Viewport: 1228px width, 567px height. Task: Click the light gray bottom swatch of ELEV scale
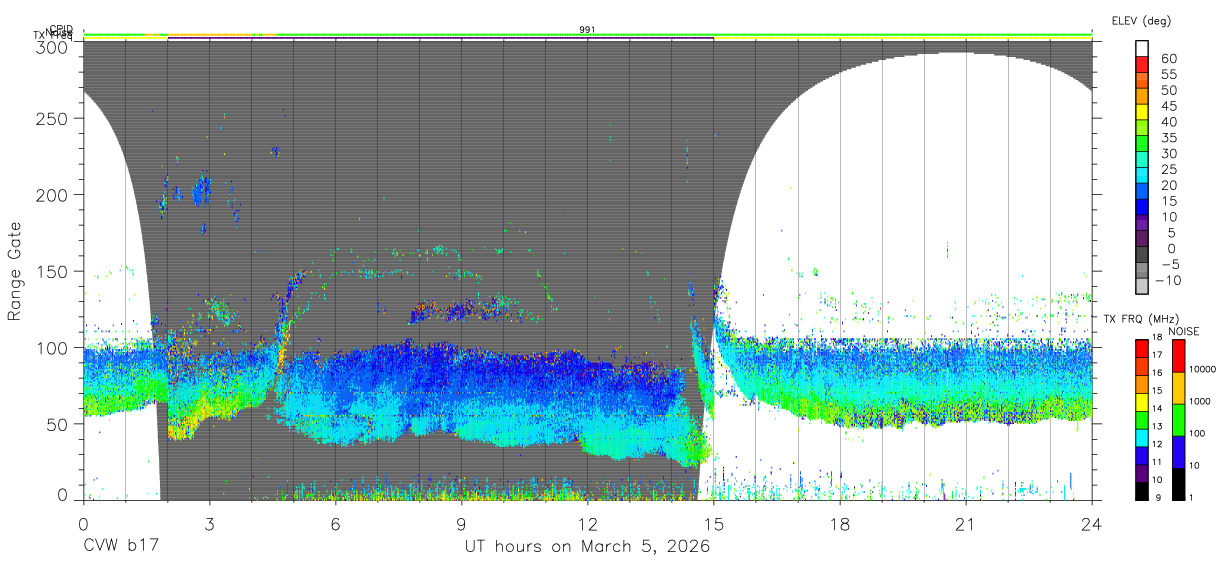click(1142, 286)
